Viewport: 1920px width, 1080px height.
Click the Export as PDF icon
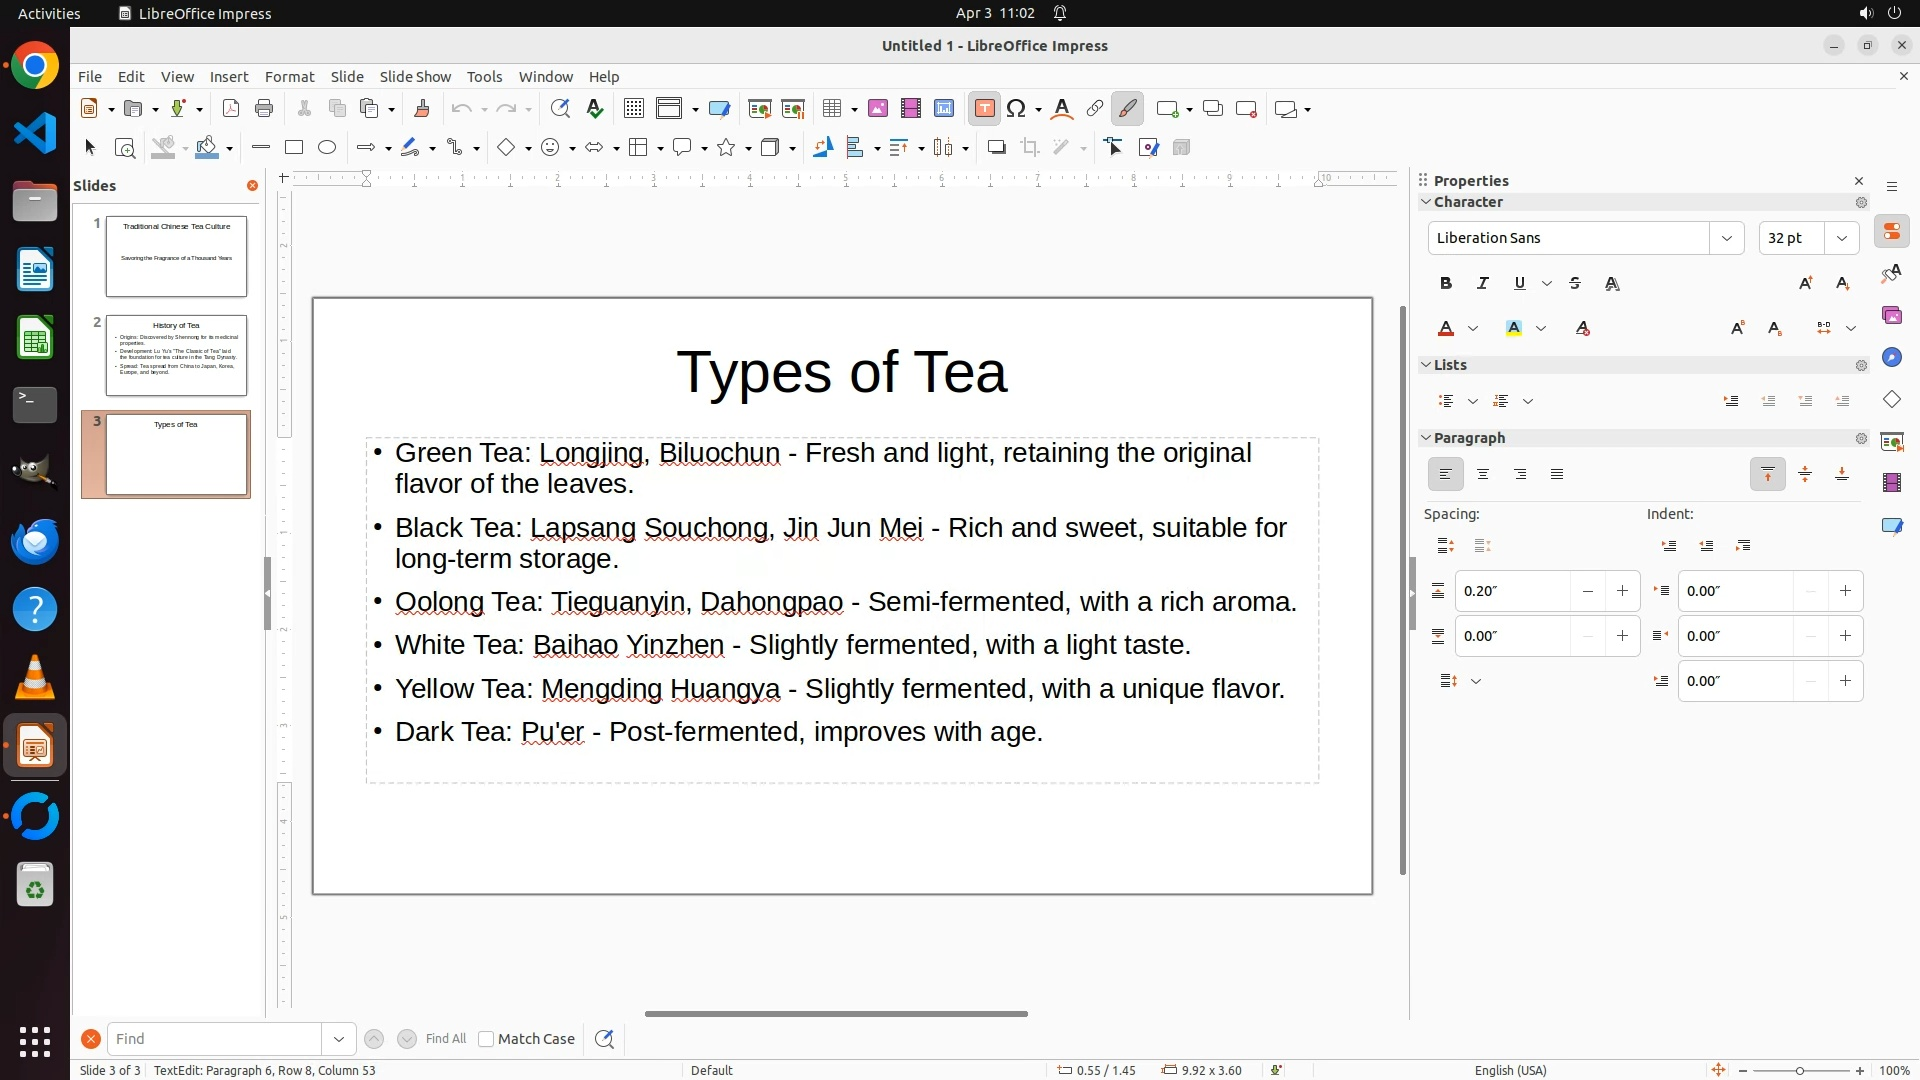[x=231, y=109]
